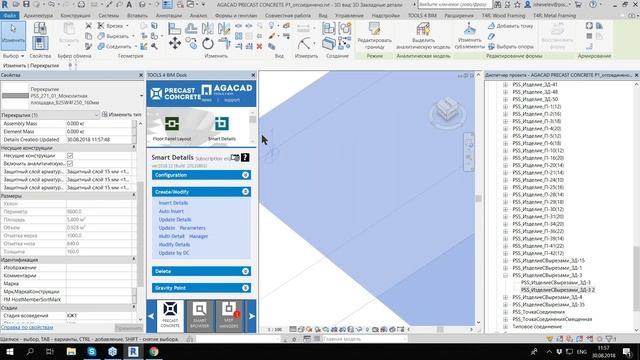
Task: Switch to the Архитектура ribbon tab
Action: [x=38, y=16]
